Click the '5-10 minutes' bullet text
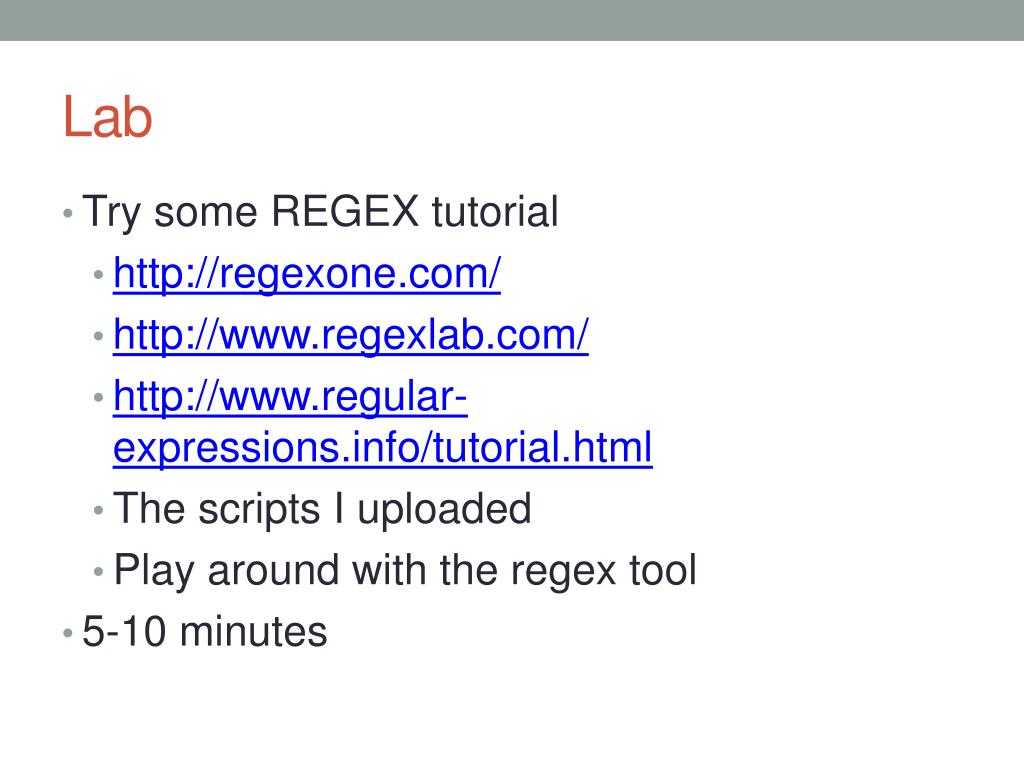1024x768 pixels. (204, 632)
